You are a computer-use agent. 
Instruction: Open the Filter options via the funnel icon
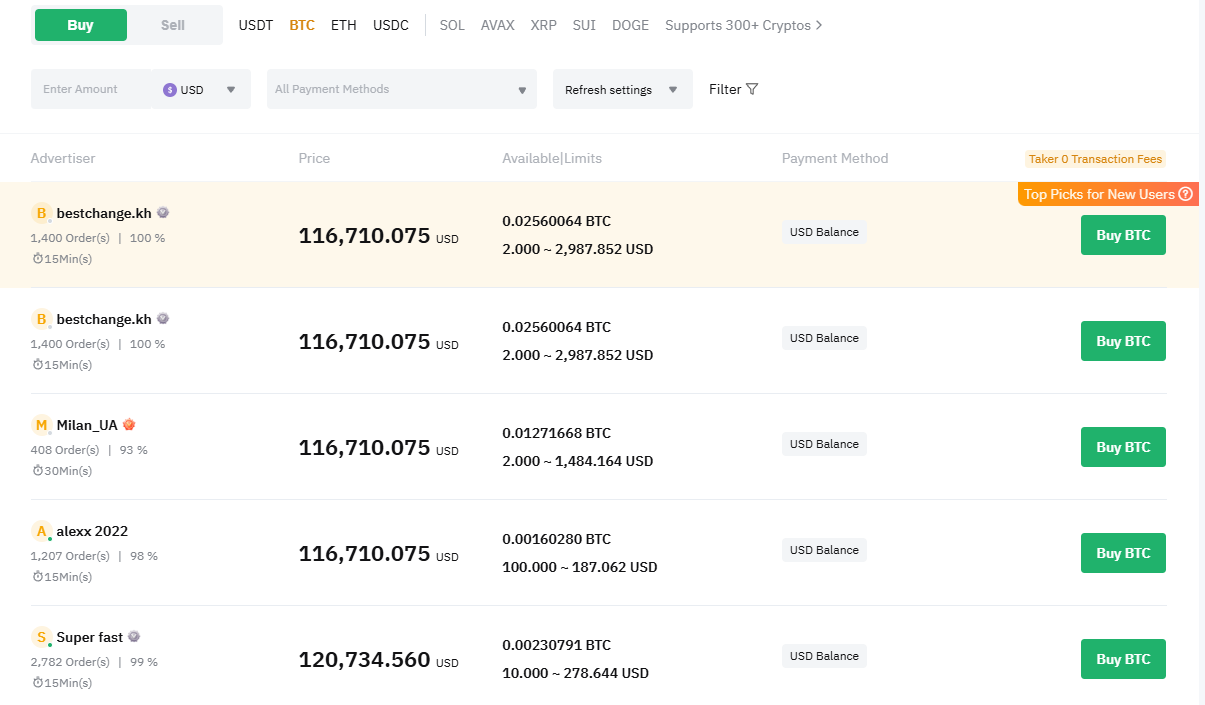[x=751, y=88]
